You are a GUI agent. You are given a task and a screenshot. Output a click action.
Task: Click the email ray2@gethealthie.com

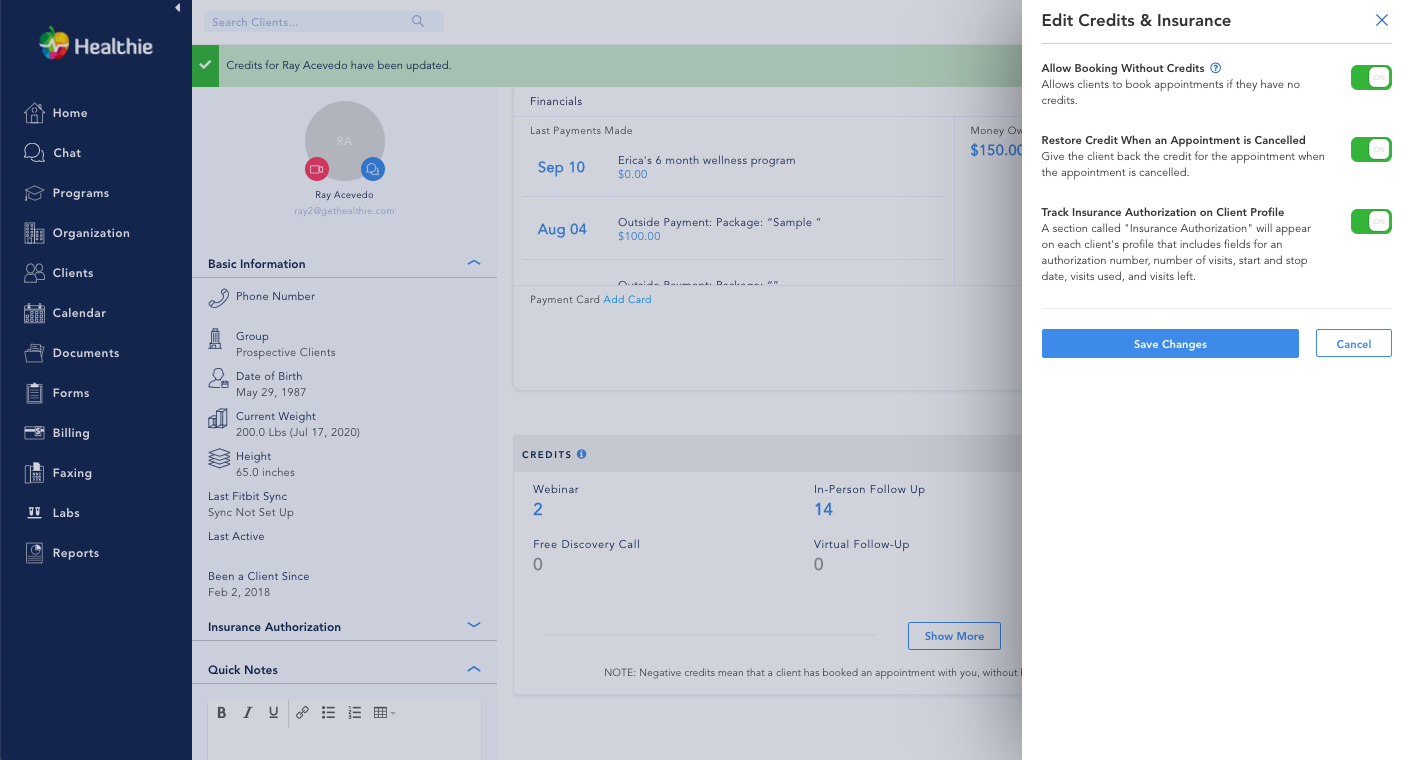coord(344,211)
